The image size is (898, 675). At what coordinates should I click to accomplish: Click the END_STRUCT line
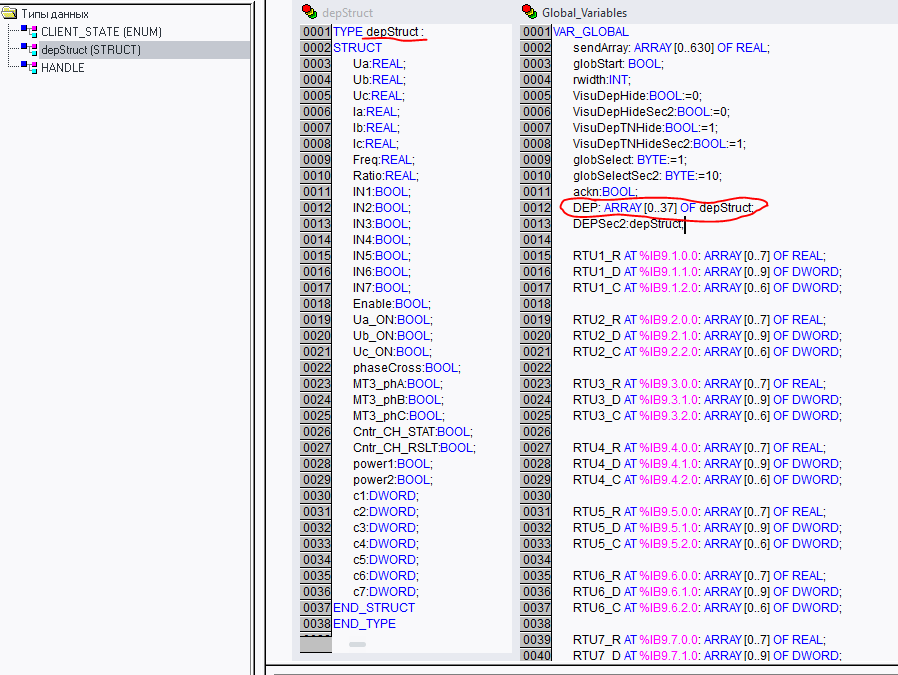pyautogui.click(x=373, y=608)
